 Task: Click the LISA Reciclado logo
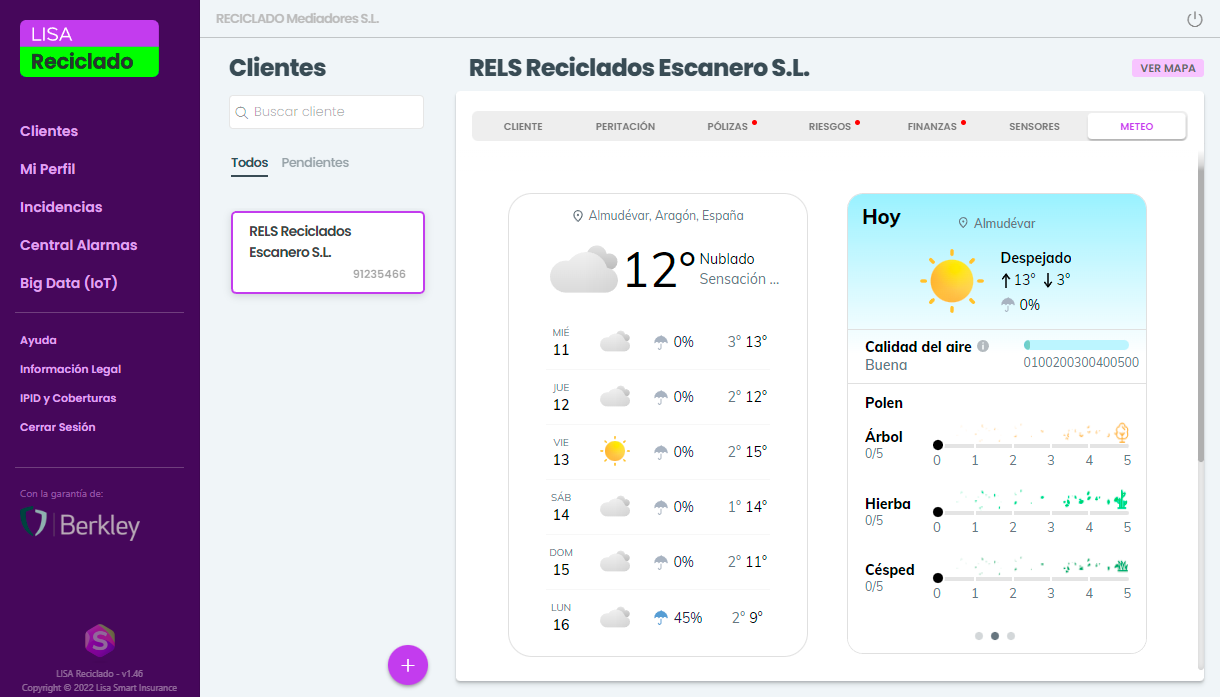(x=89, y=48)
